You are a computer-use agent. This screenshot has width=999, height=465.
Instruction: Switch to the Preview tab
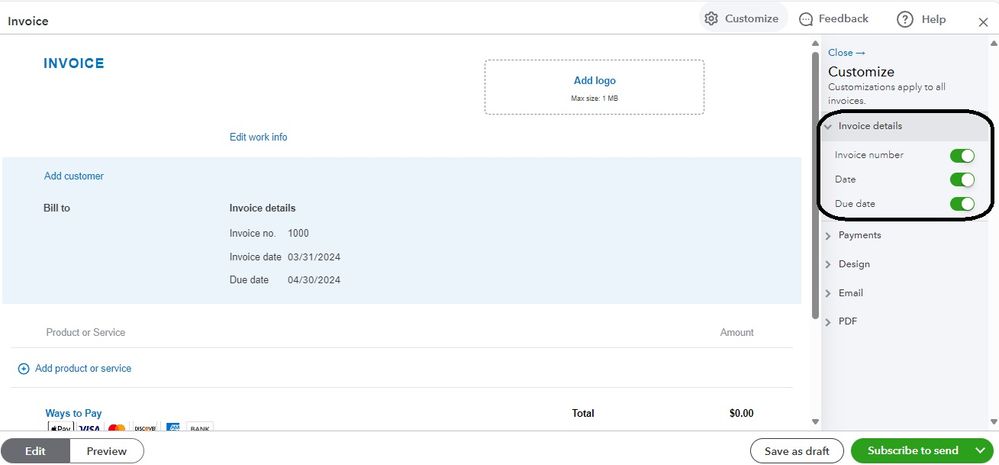coord(107,451)
